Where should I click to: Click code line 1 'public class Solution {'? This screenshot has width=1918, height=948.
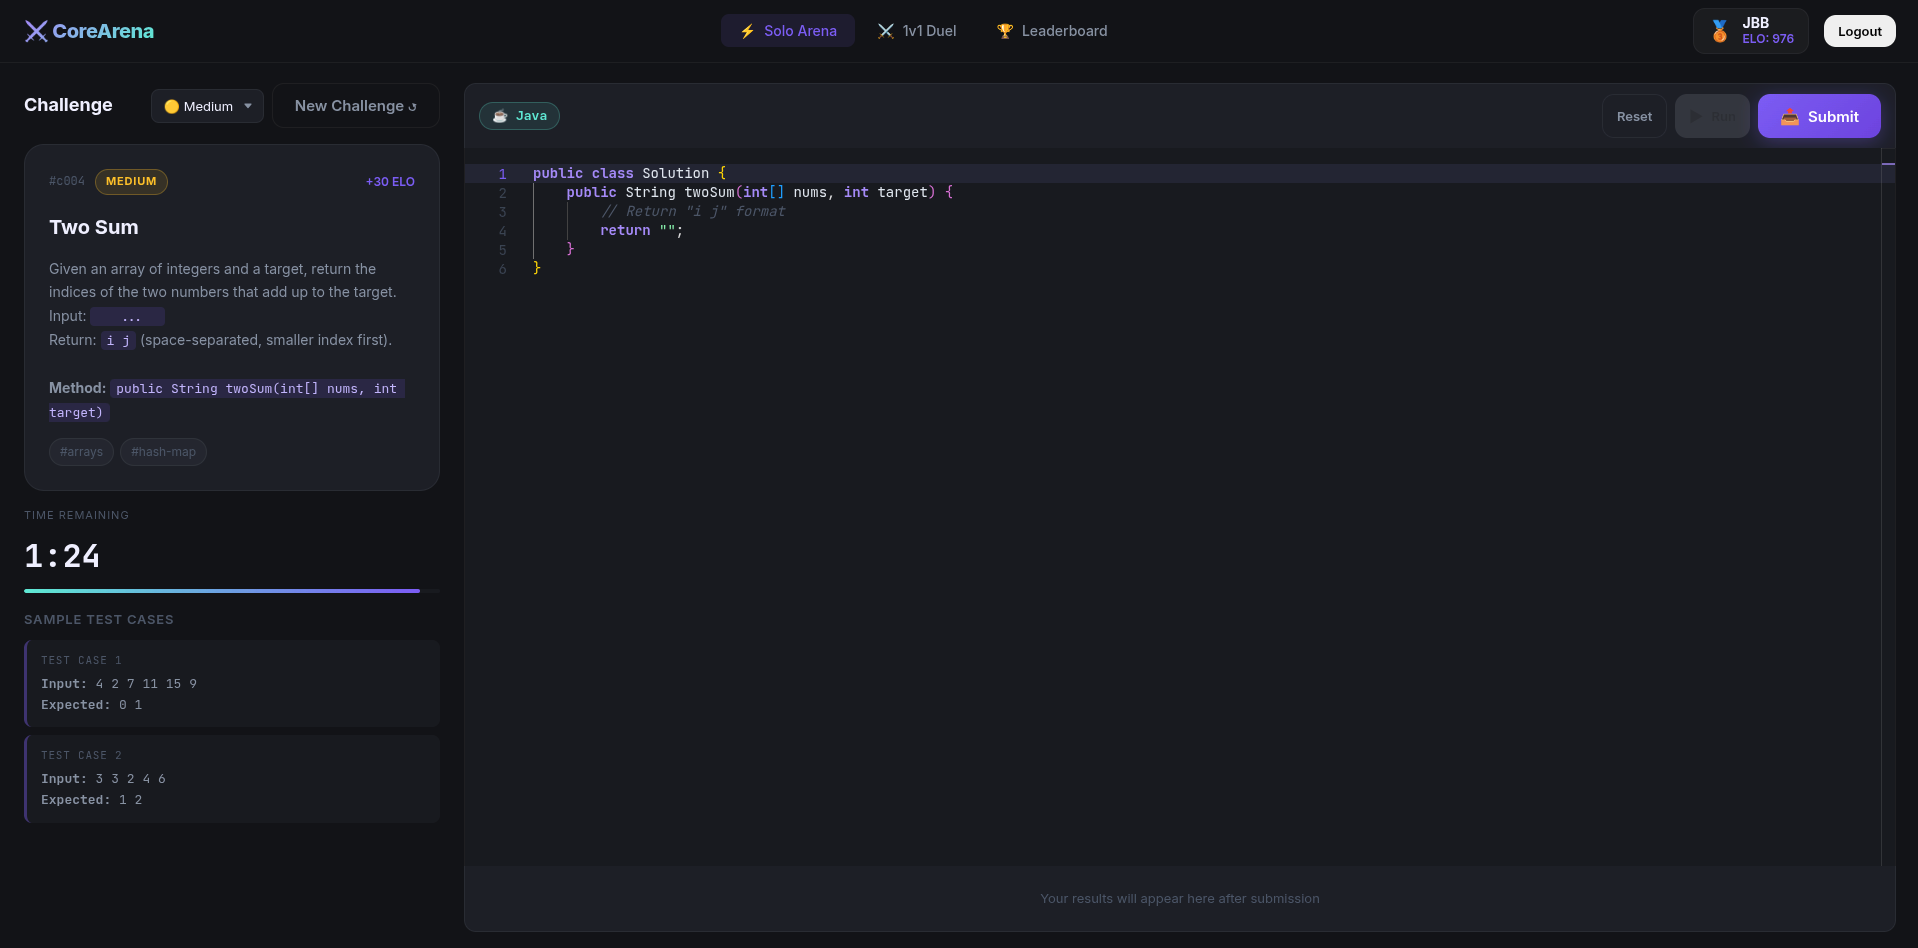[x=629, y=174]
